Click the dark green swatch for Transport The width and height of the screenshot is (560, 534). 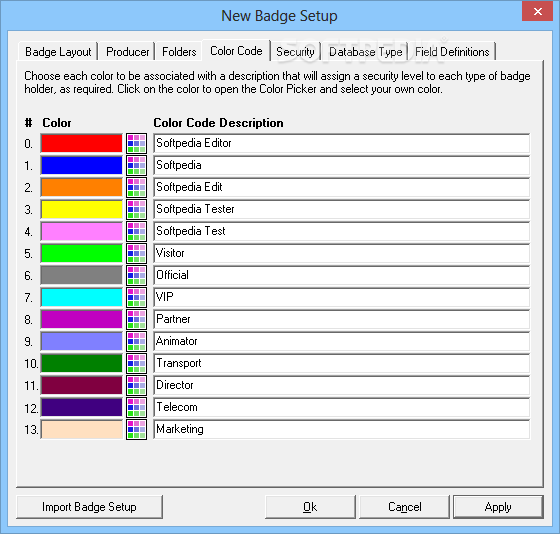pyautogui.click(x=82, y=363)
